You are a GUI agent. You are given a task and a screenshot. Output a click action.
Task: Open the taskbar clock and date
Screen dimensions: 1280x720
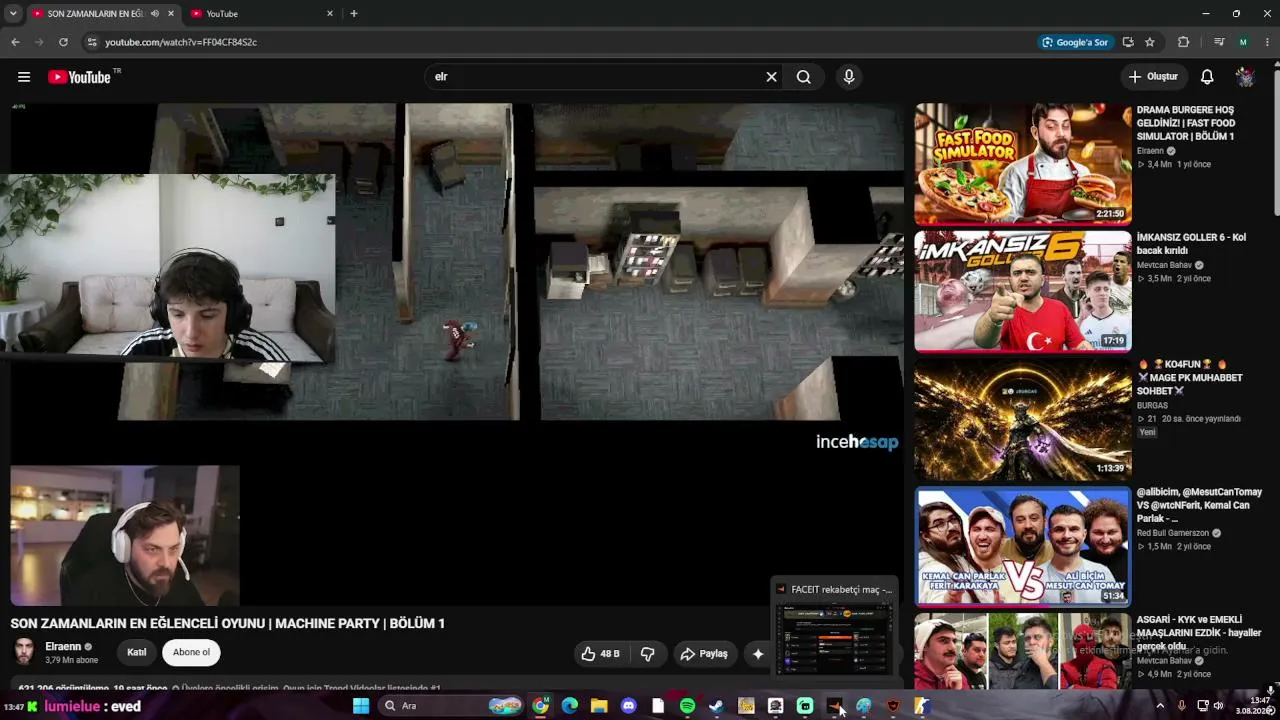click(x=1255, y=706)
